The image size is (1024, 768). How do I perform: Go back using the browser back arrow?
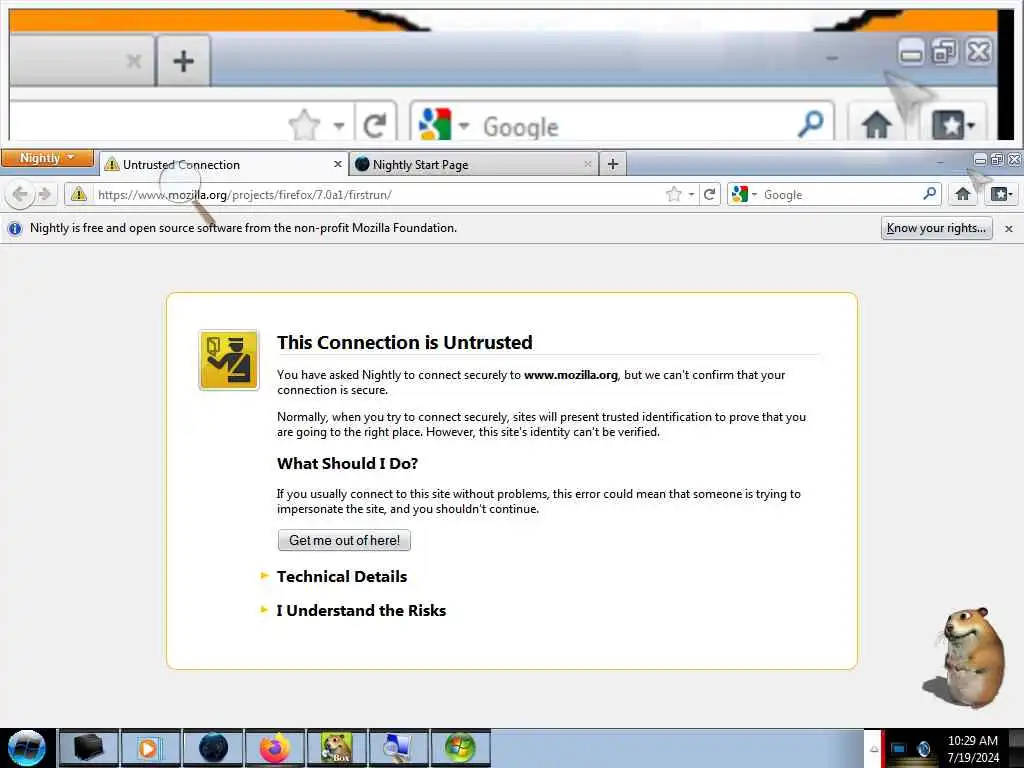point(20,194)
